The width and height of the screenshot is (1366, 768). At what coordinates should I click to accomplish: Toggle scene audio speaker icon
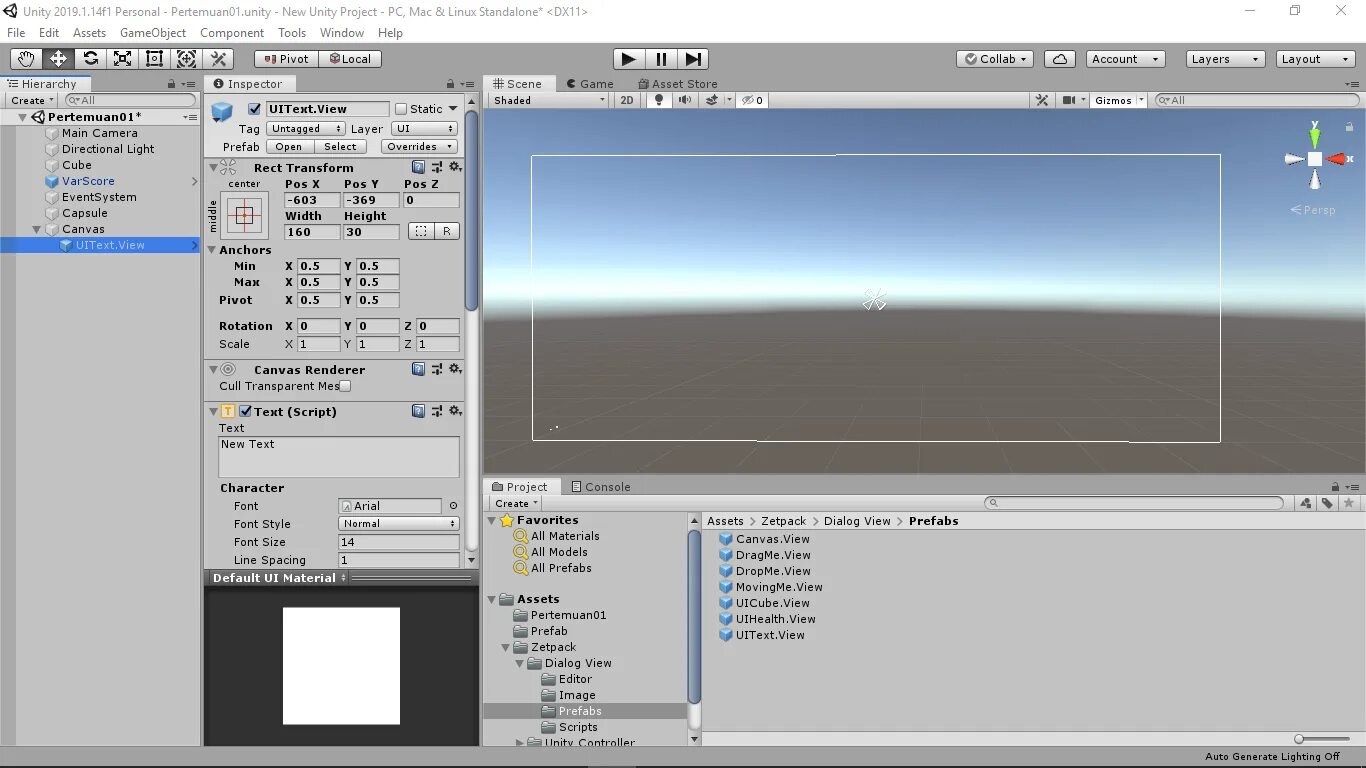point(685,100)
